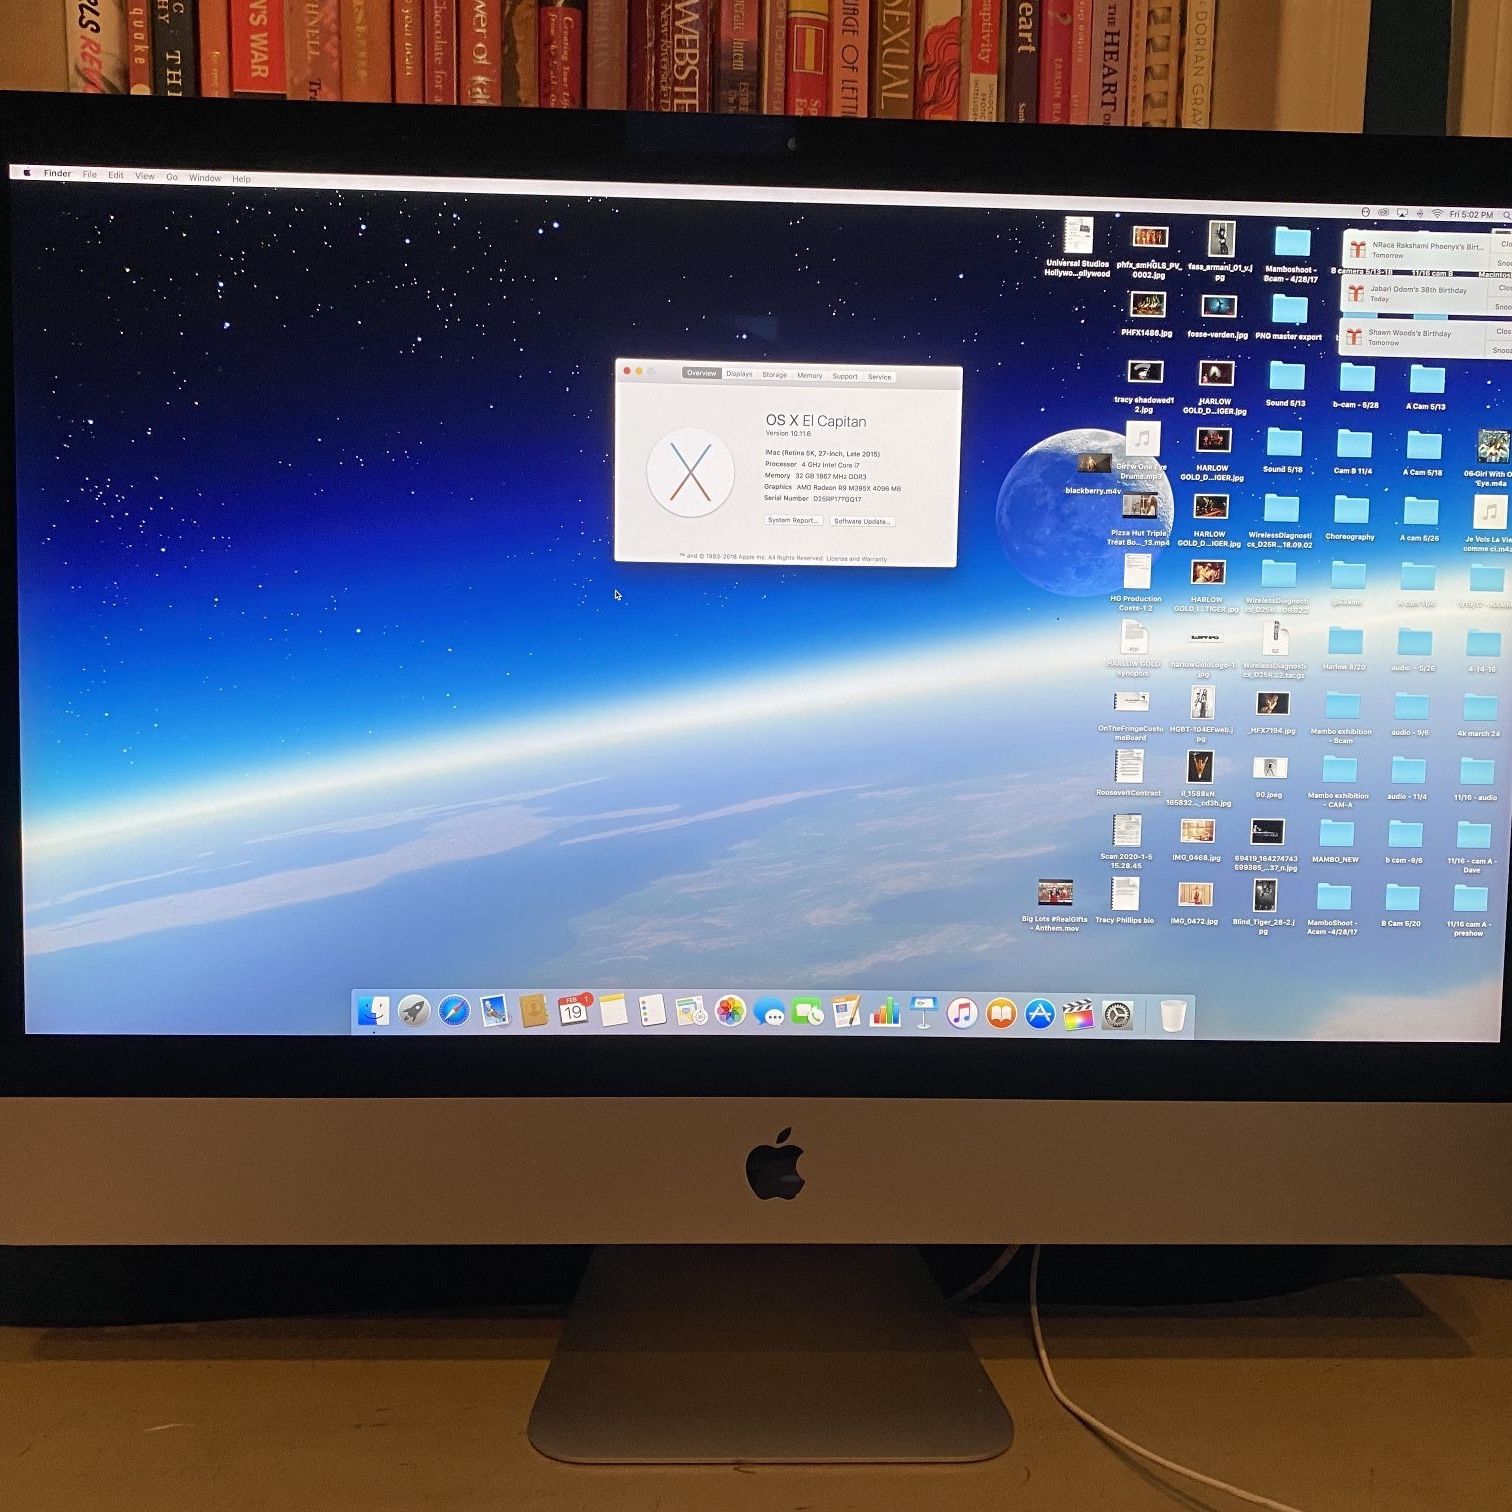Screen dimensions: 1512x1512
Task: Switch to the Storage tab
Action: click(x=774, y=375)
